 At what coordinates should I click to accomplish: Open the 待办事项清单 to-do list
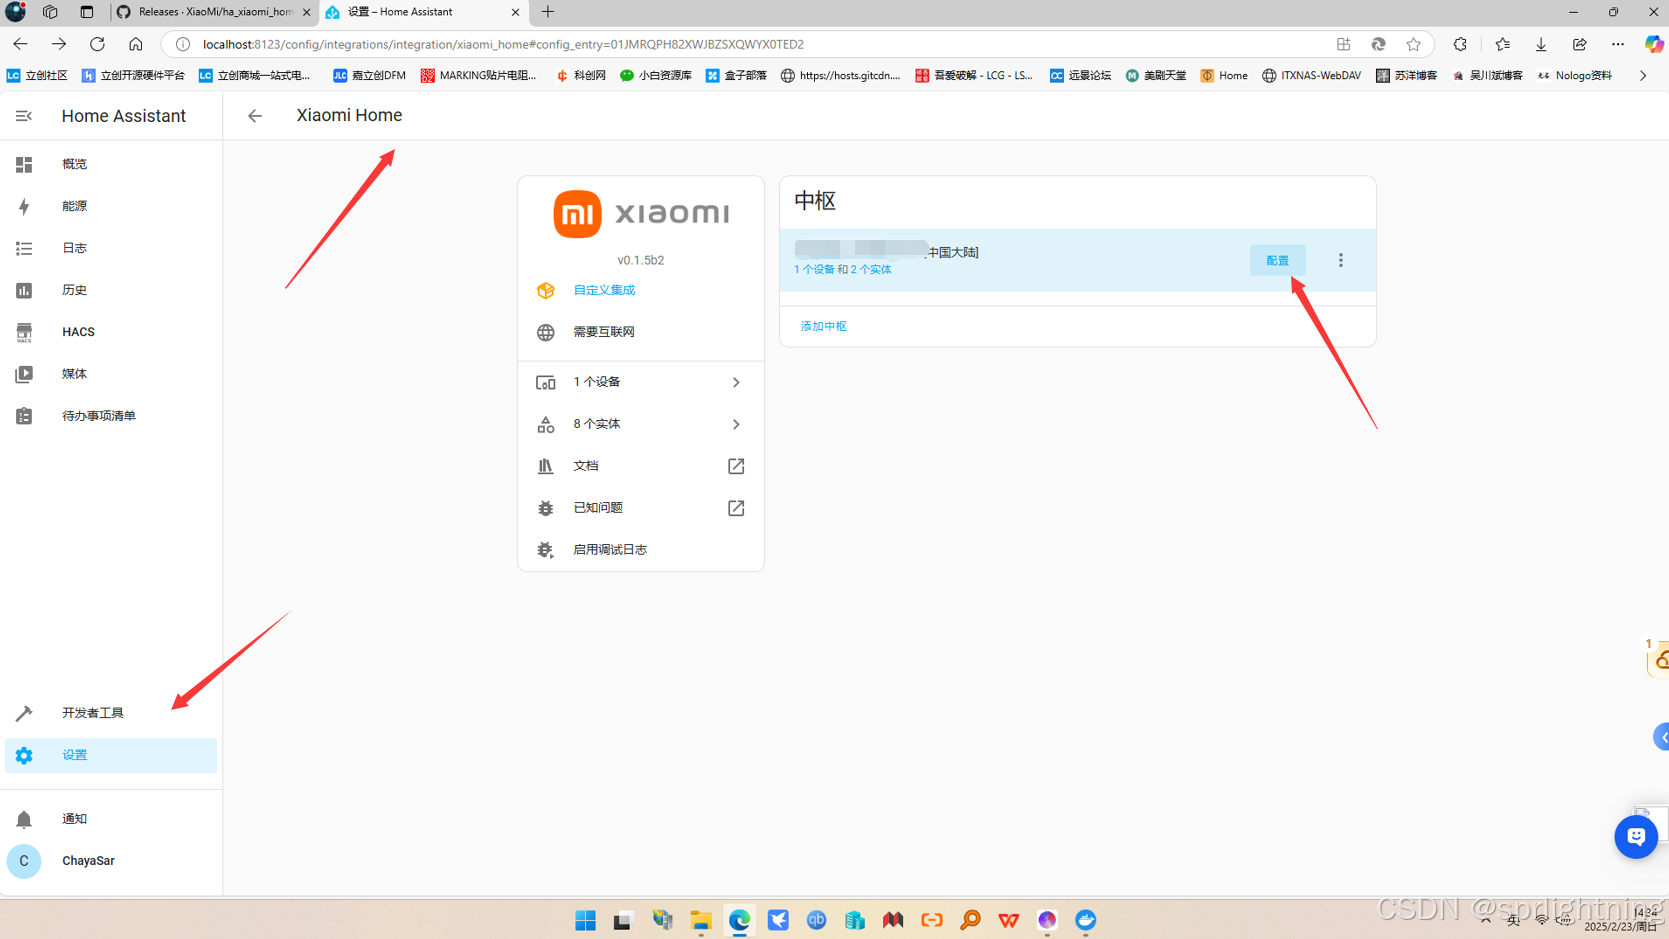(x=111, y=416)
